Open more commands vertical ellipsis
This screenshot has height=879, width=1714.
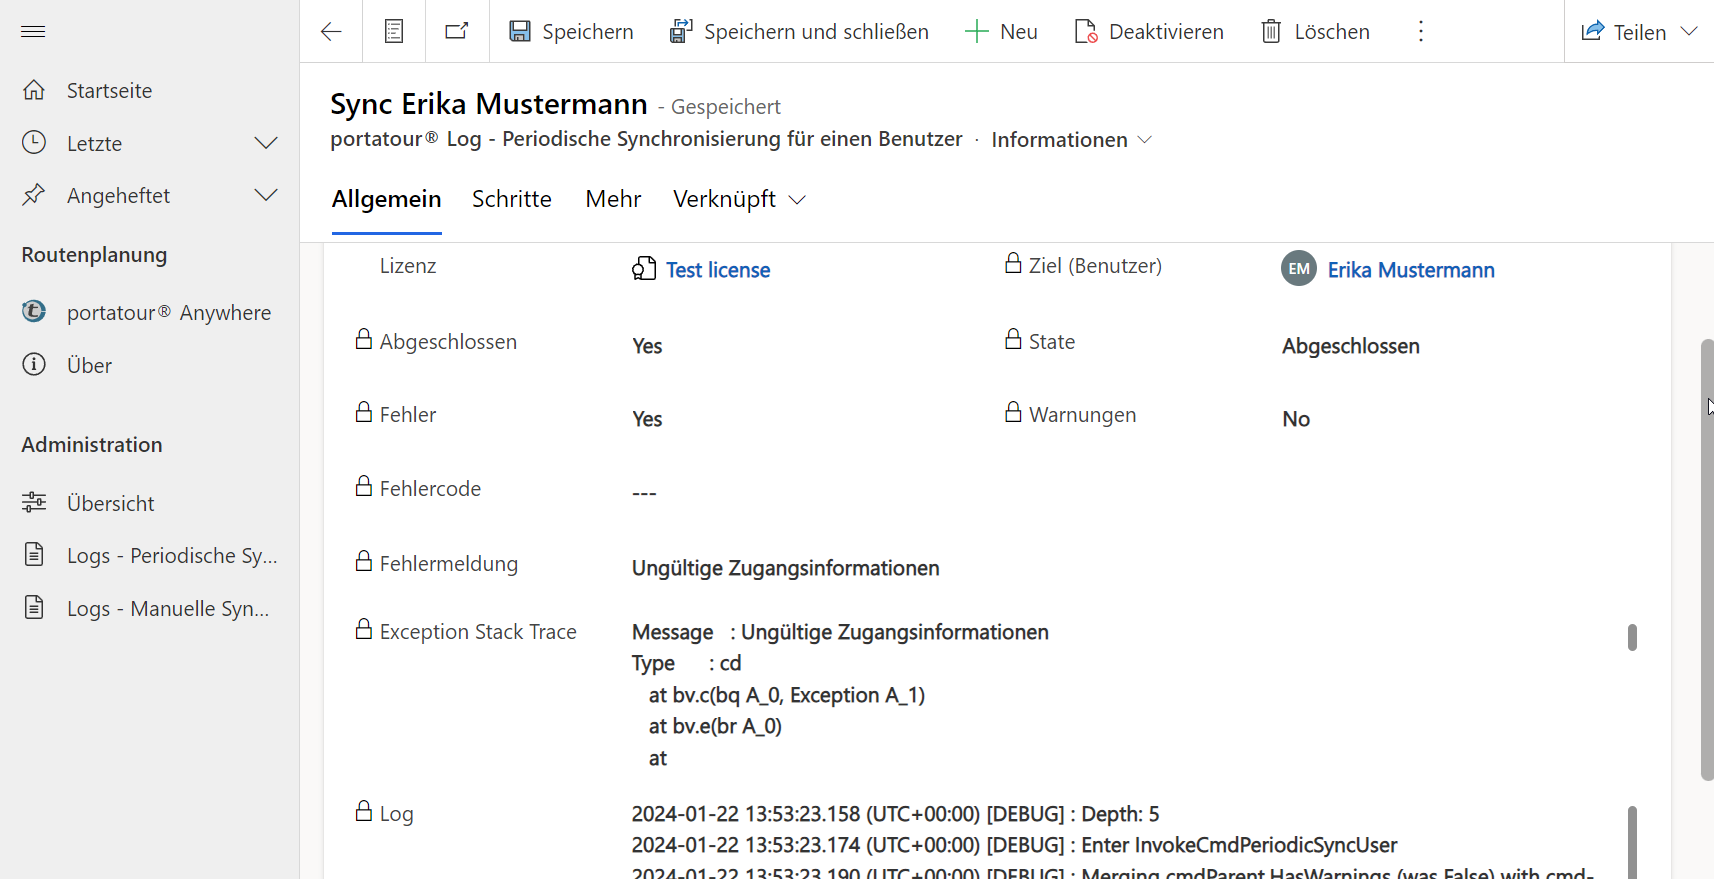[1421, 32]
